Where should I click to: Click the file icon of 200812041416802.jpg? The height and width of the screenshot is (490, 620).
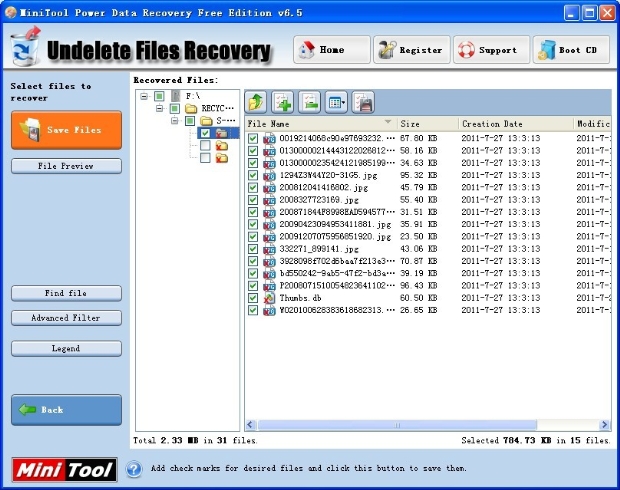pyautogui.click(x=269, y=187)
